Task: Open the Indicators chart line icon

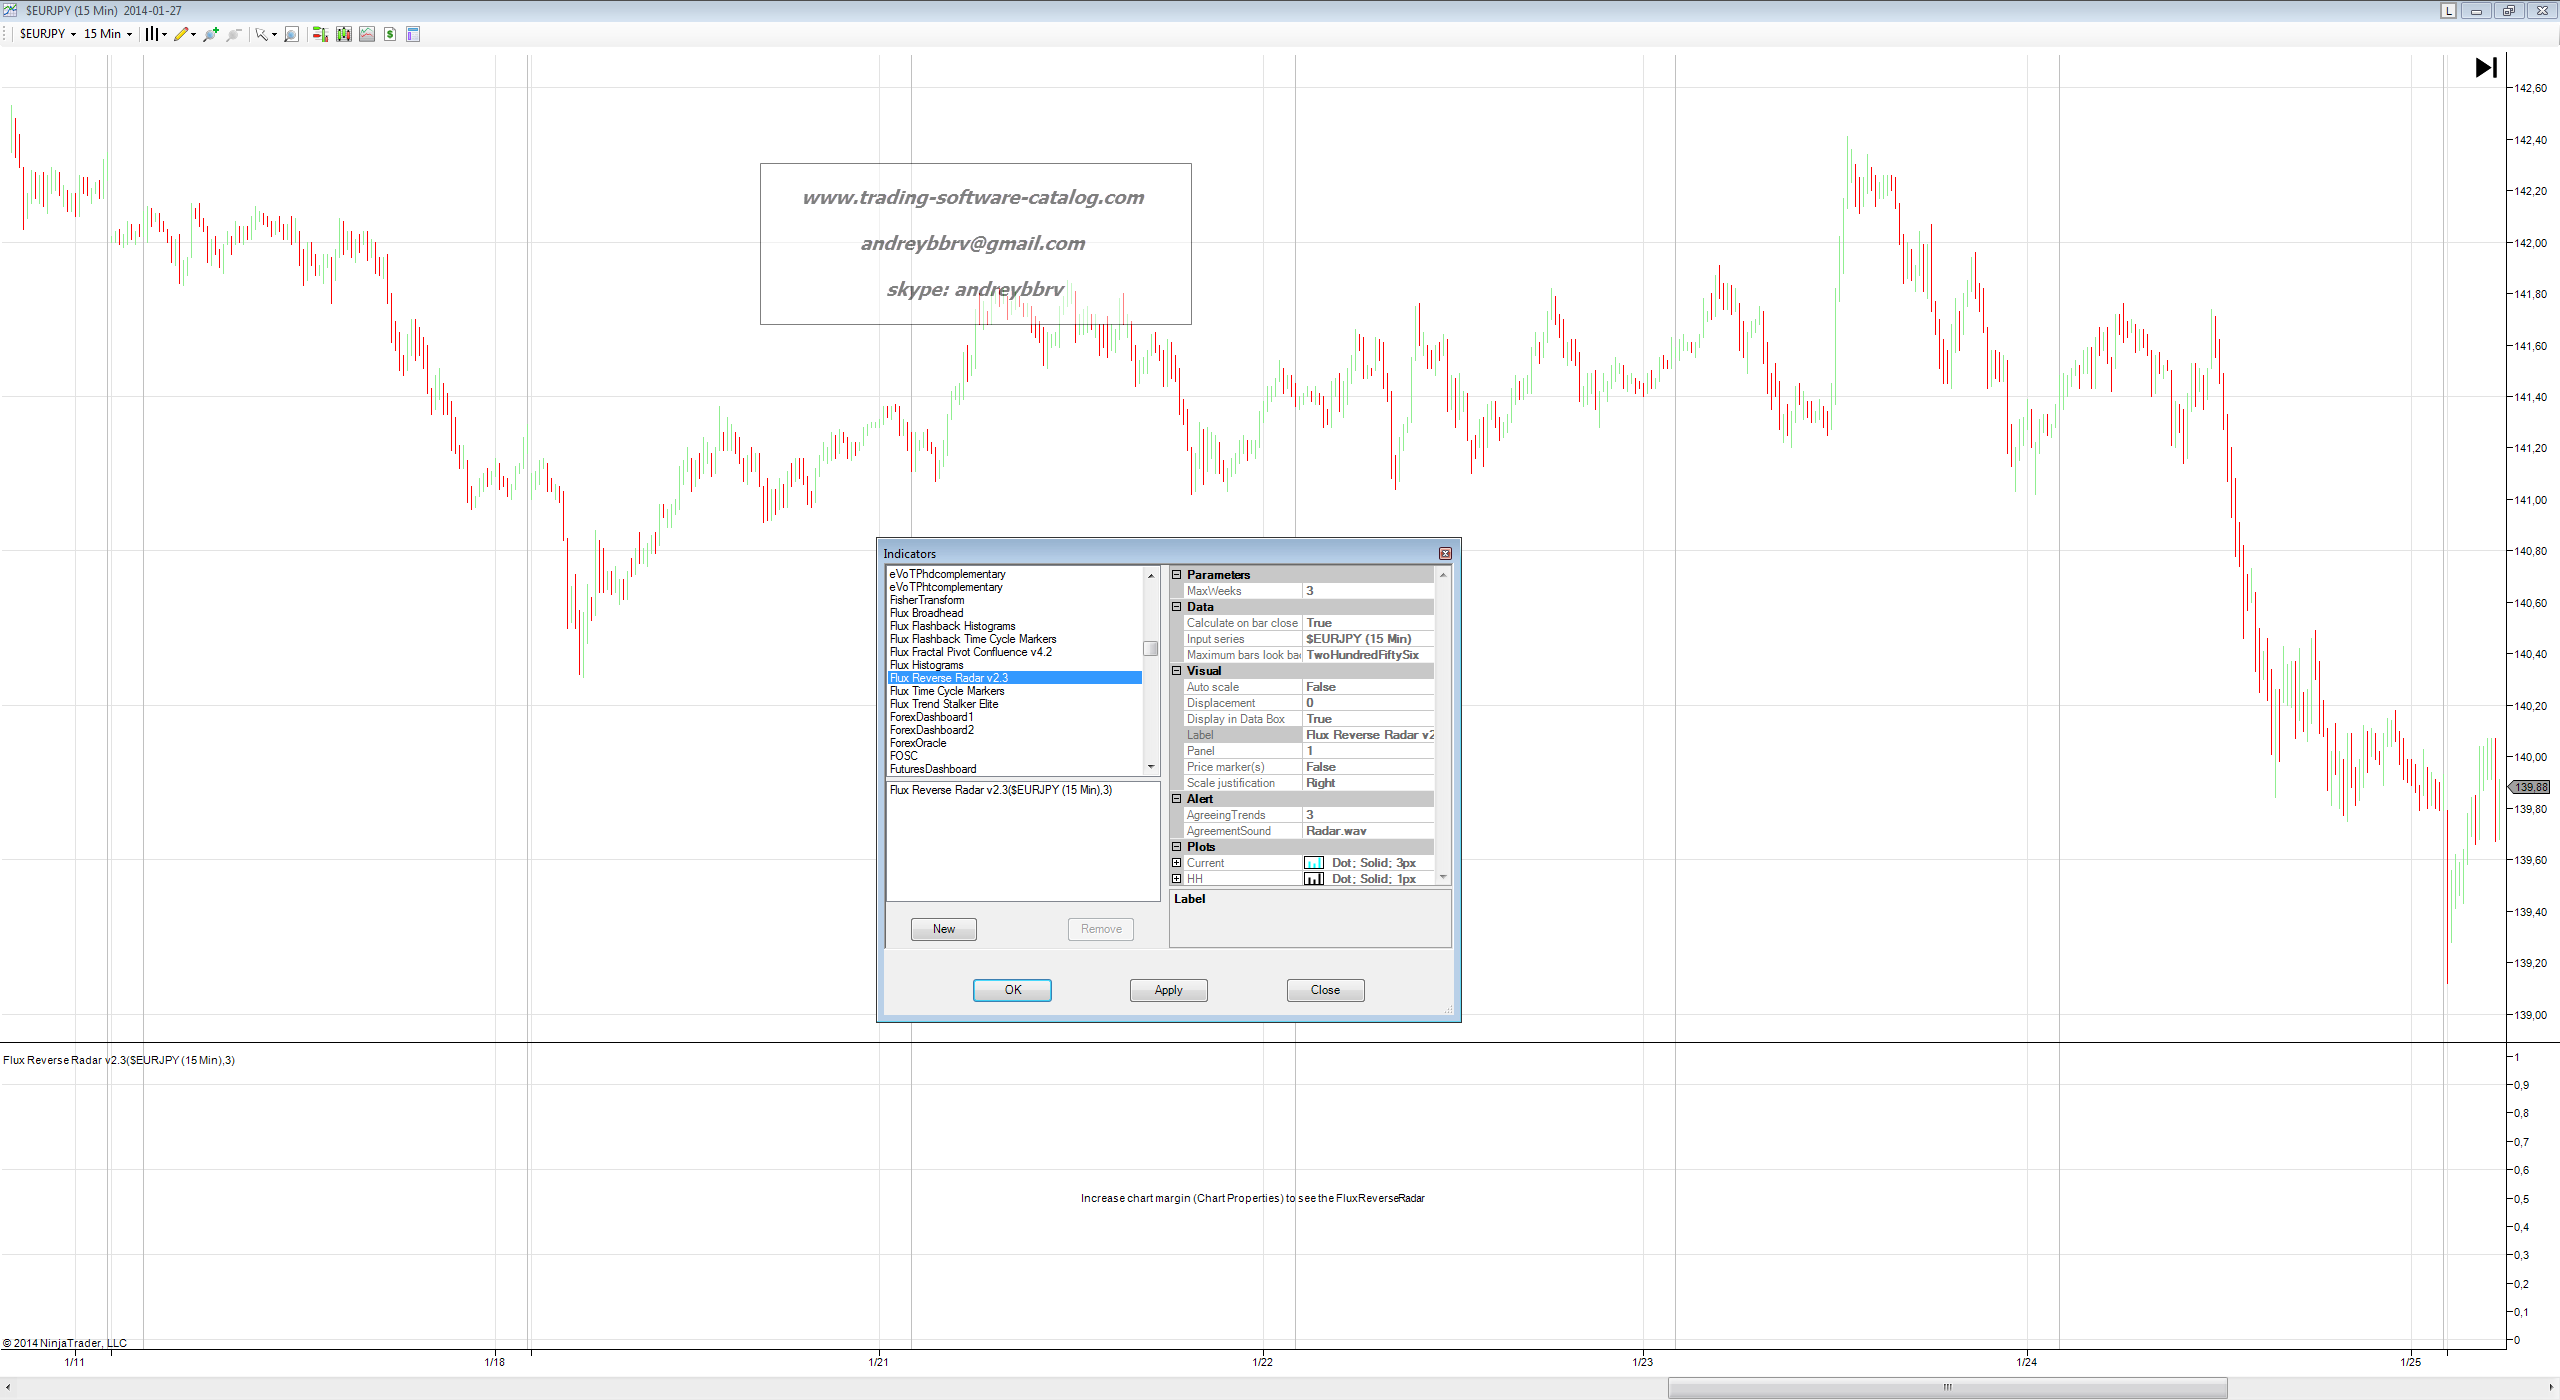Action: [x=367, y=34]
